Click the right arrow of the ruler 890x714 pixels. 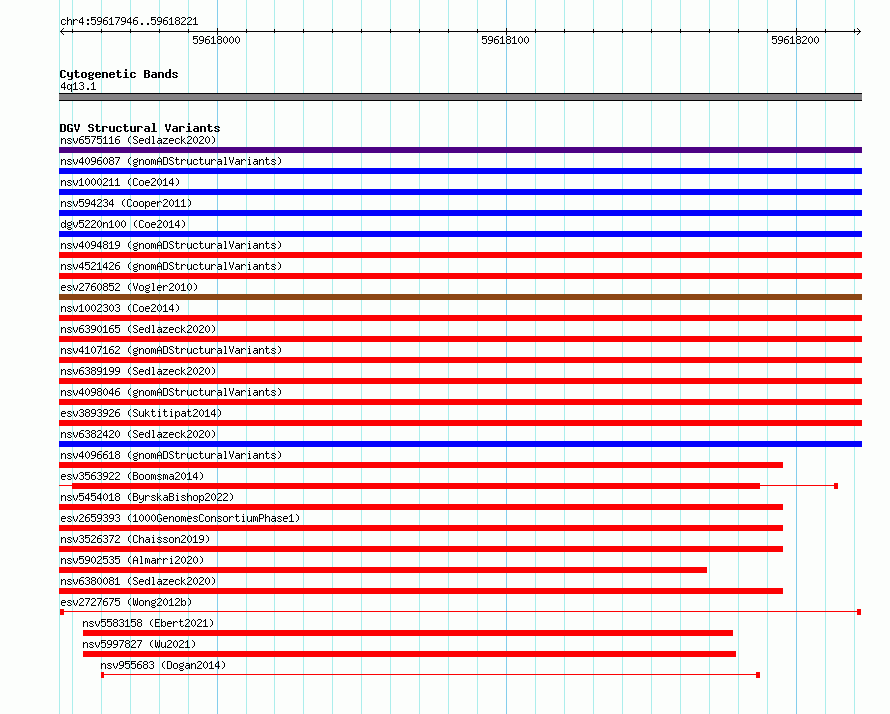point(858,31)
